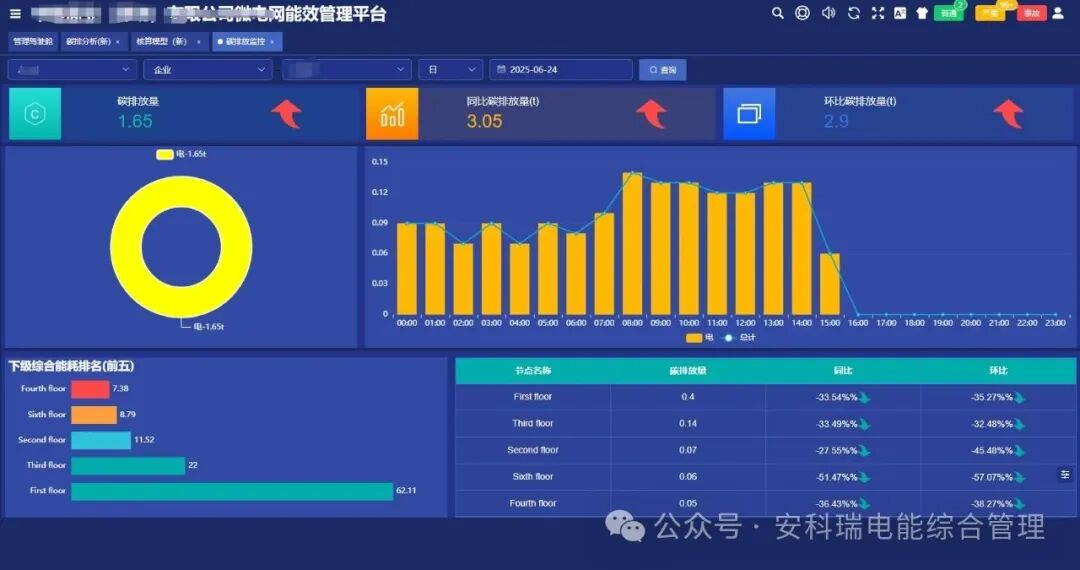Click the orange Sixth floor ranking bar
1080x570 pixels.
[x=94, y=415]
